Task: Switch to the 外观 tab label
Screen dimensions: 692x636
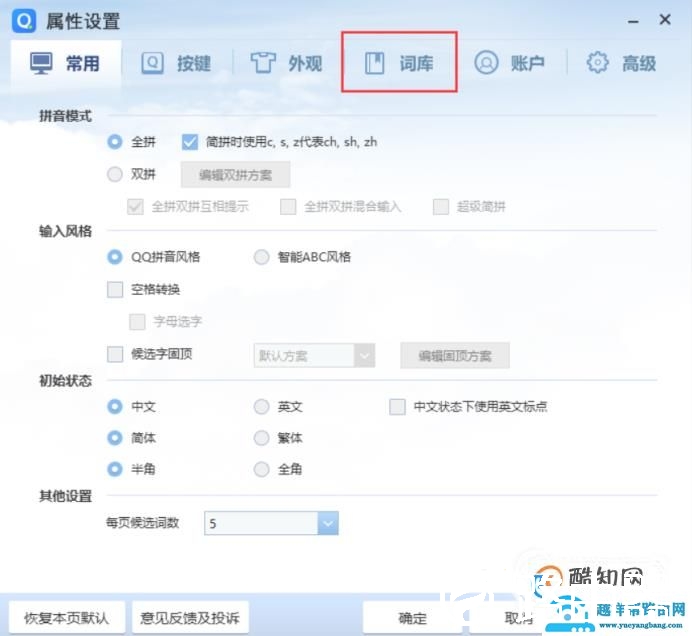Action: pyautogui.click(x=305, y=64)
